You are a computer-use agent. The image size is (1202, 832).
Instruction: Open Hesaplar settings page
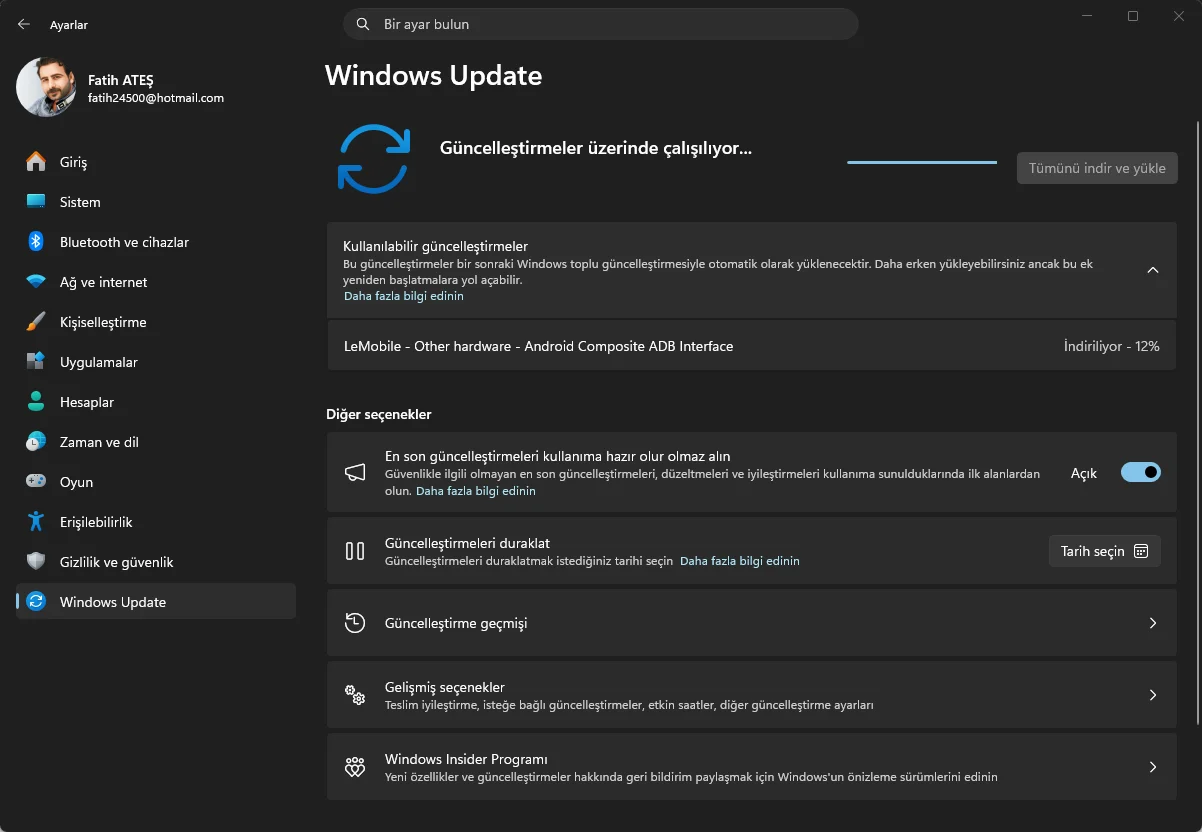click(x=156, y=402)
